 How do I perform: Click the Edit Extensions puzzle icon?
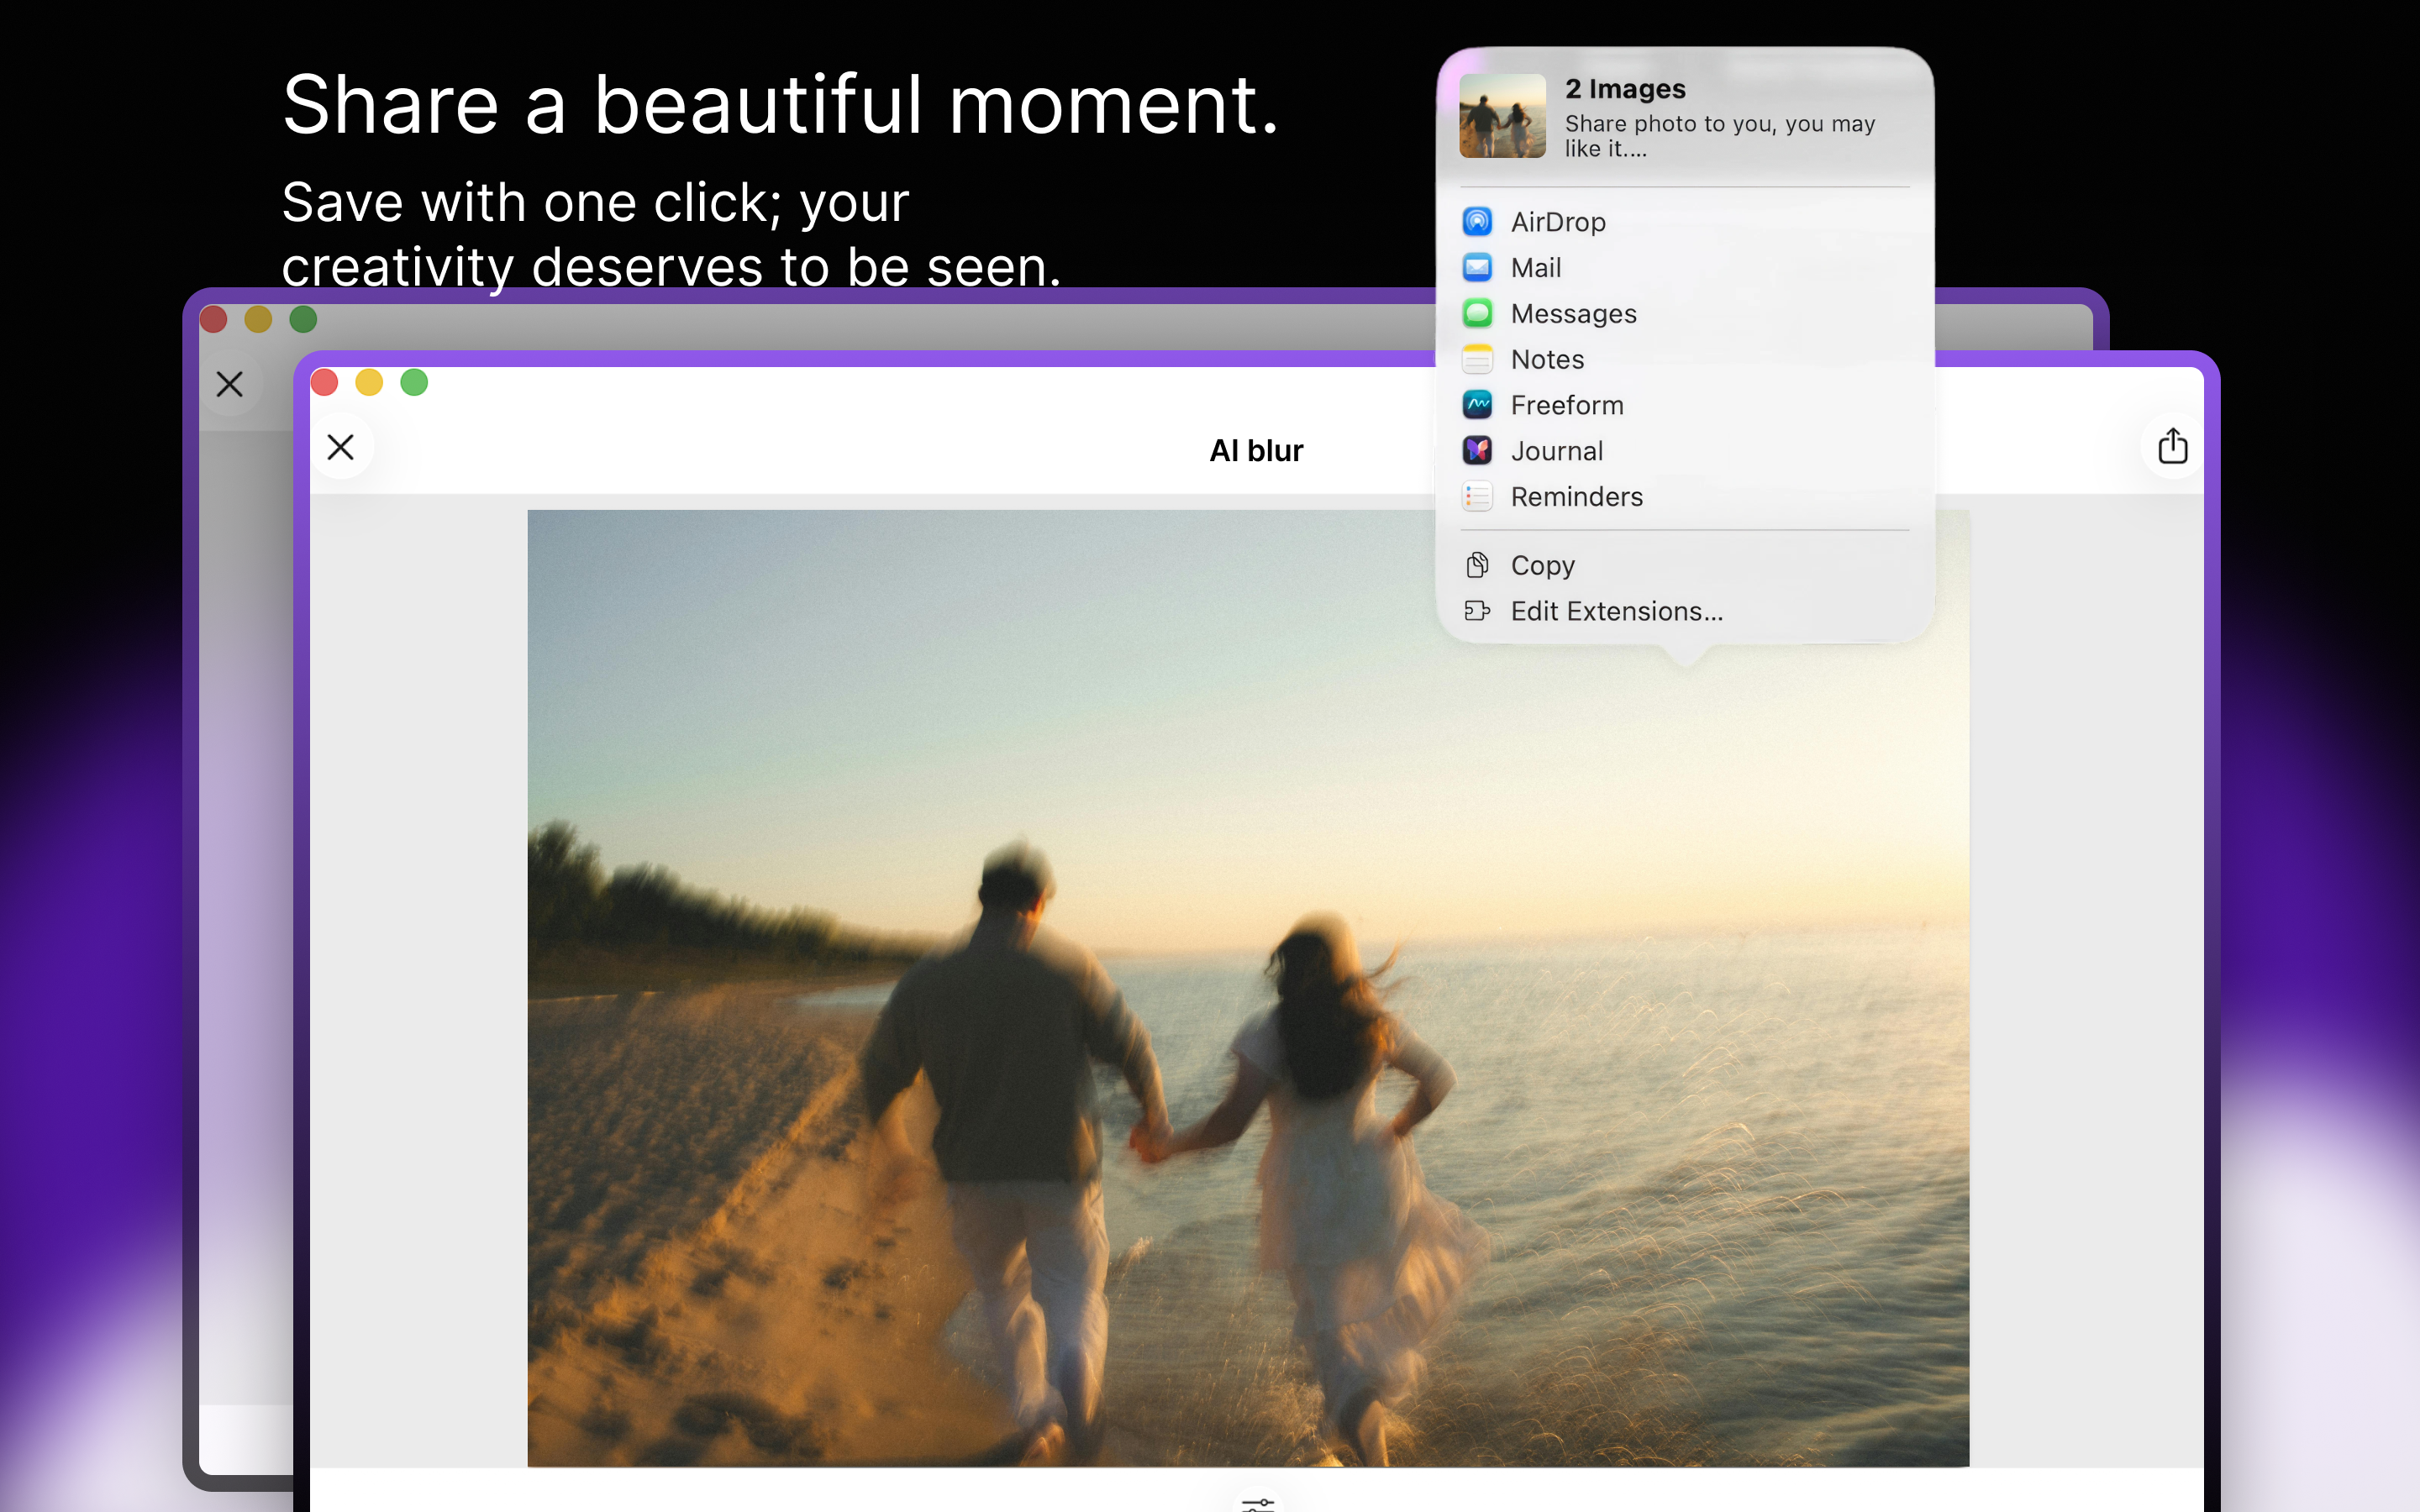click(1477, 611)
